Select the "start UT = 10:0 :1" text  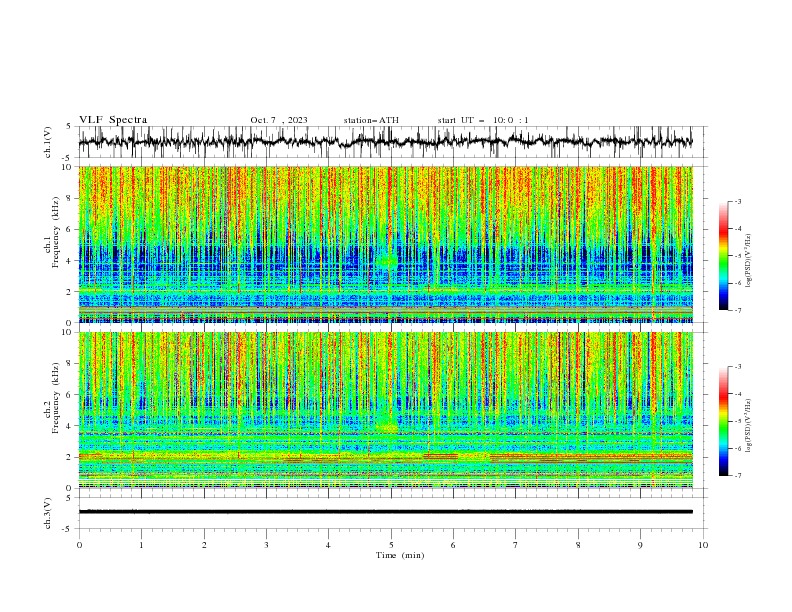(x=483, y=120)
